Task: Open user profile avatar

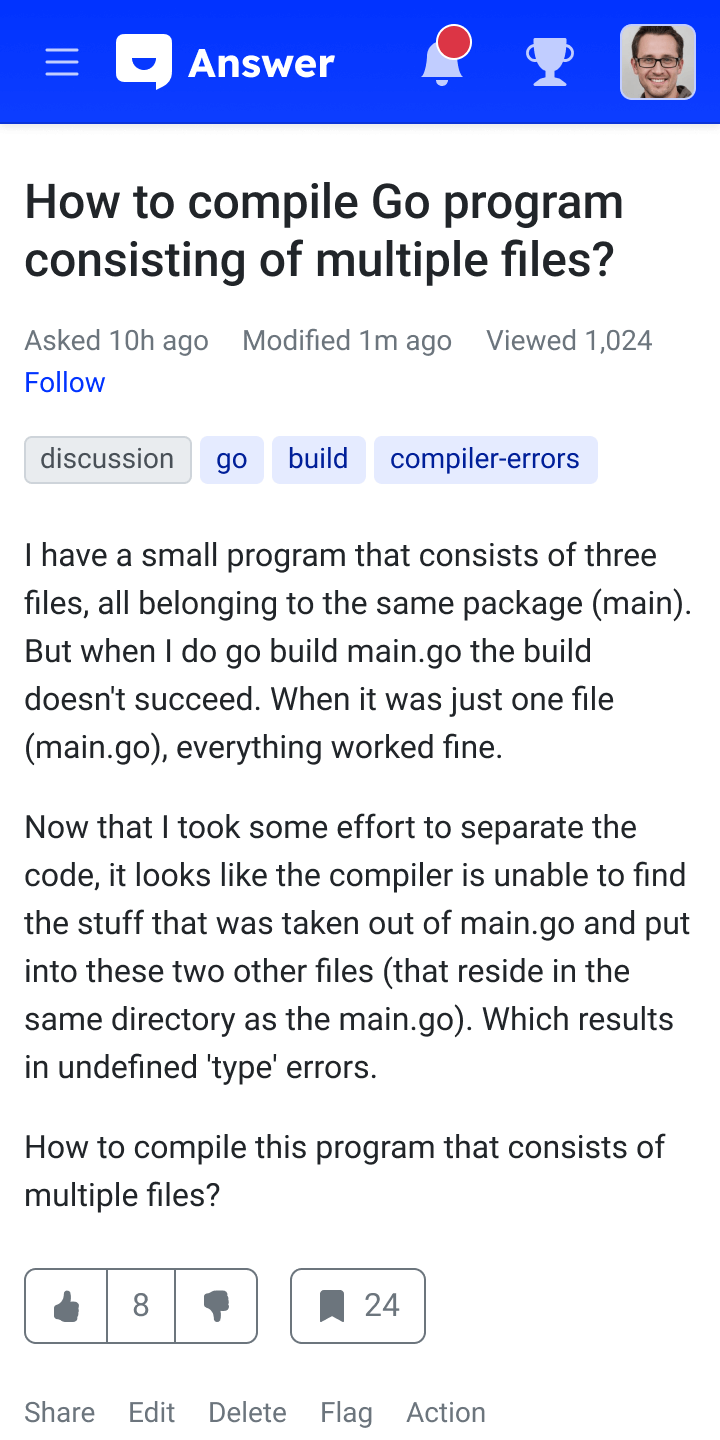Action: pyautogui.click(x=657, y=62)
